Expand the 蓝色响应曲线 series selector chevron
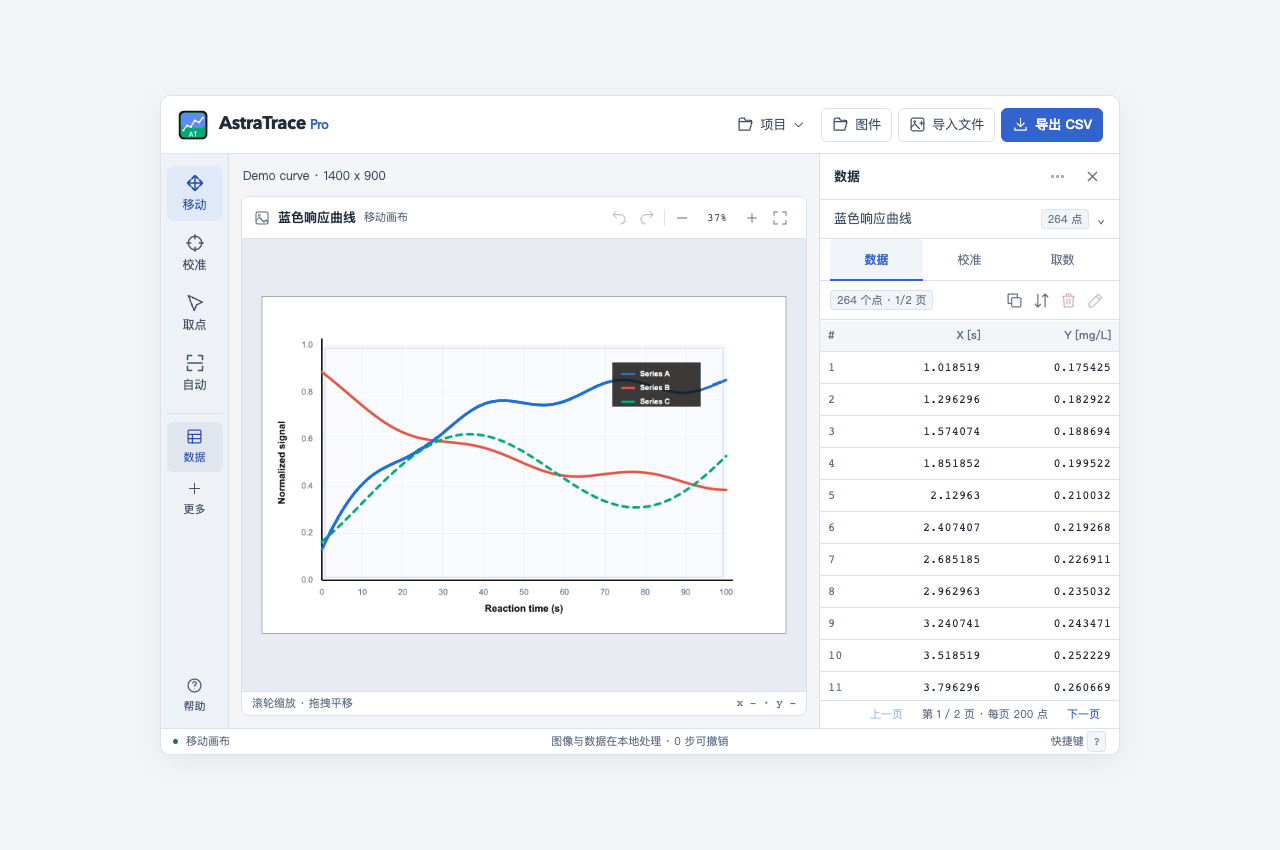 coord(1101,220)
